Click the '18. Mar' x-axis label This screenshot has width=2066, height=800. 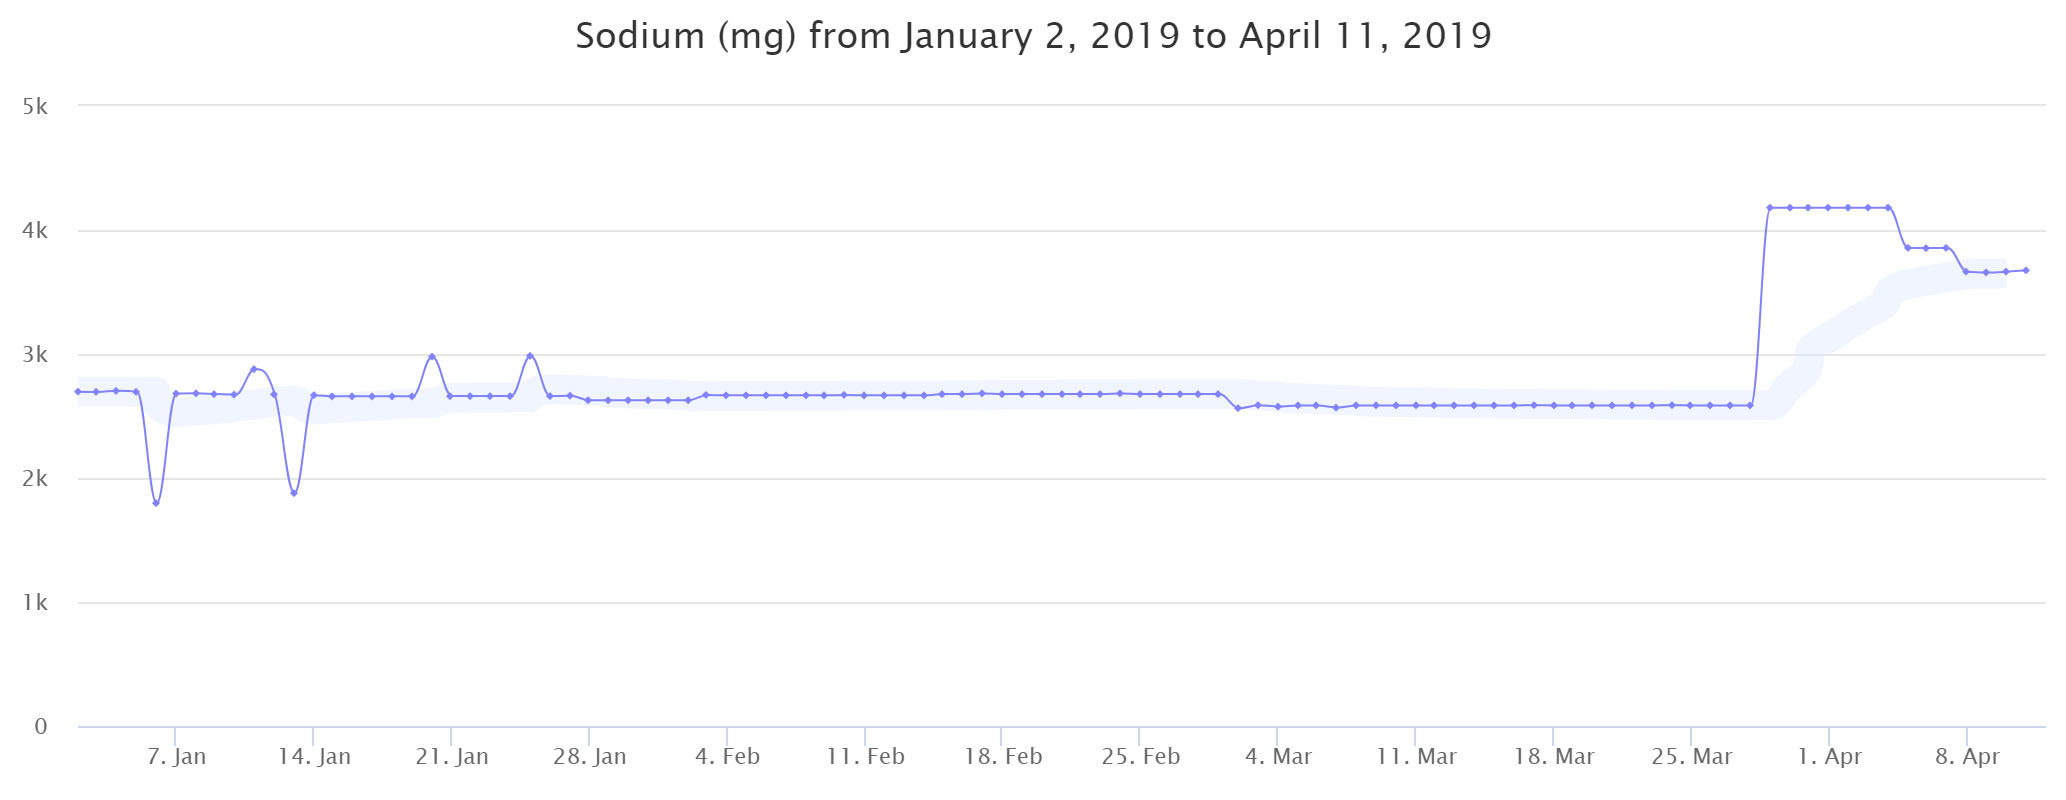(x=1553, y=757)
